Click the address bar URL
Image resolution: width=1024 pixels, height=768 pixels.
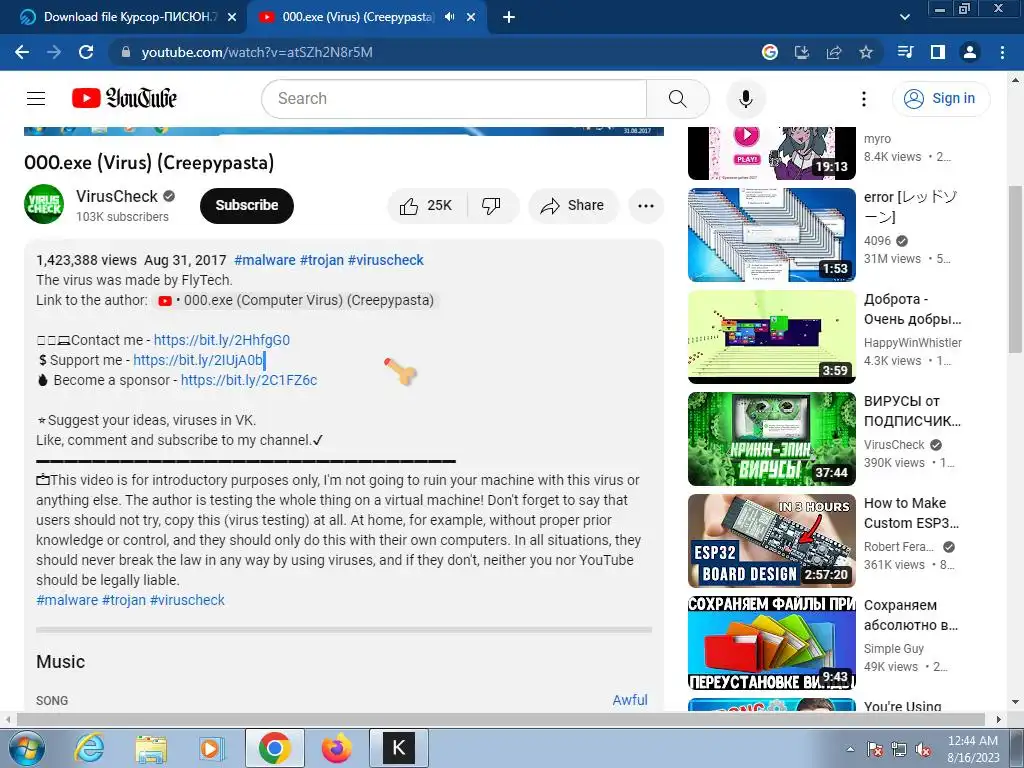[257, 52]
